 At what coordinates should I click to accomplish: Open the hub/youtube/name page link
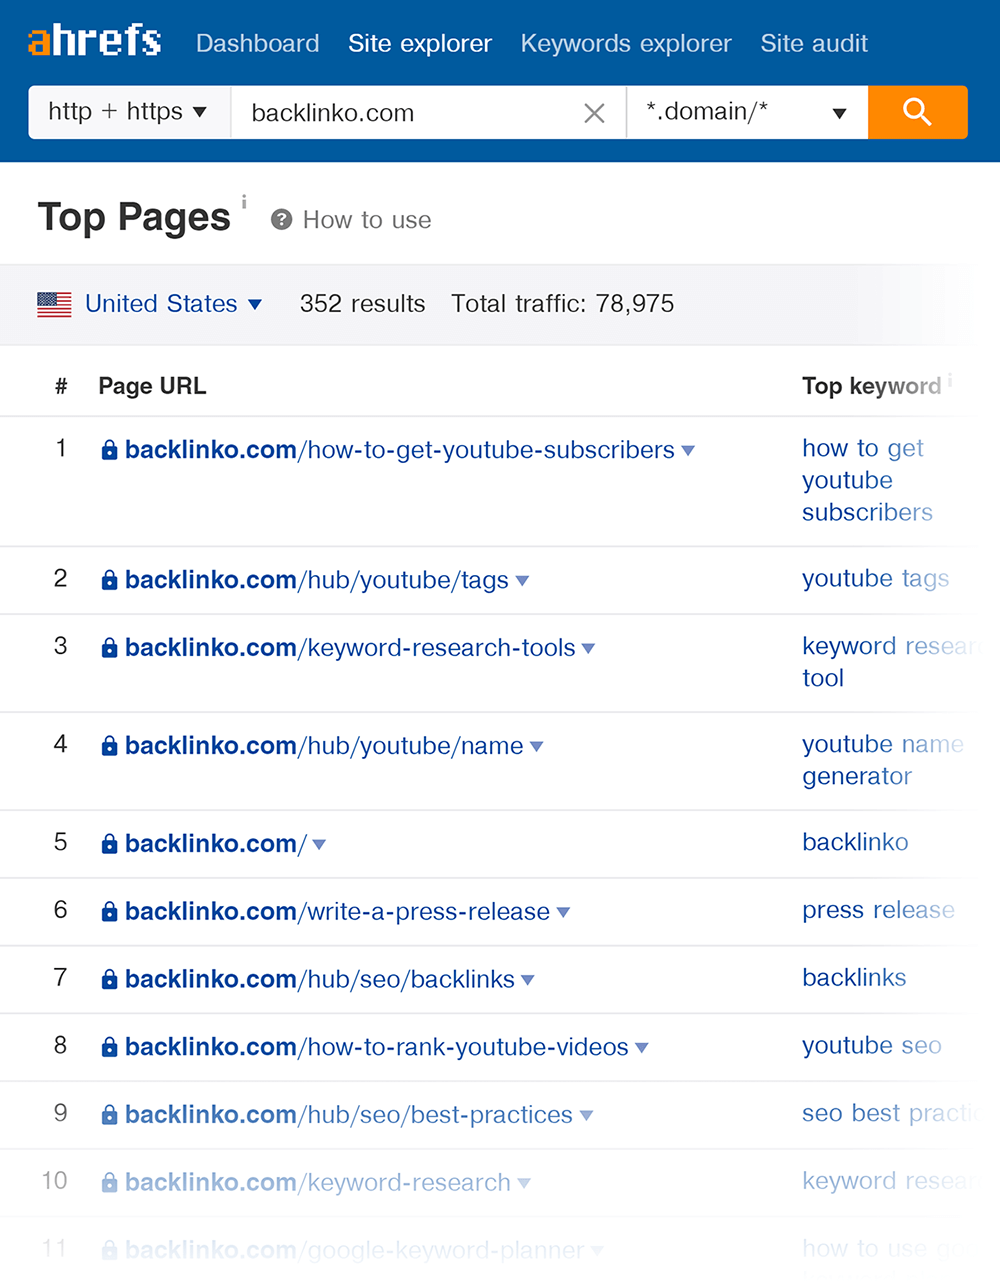324,746
